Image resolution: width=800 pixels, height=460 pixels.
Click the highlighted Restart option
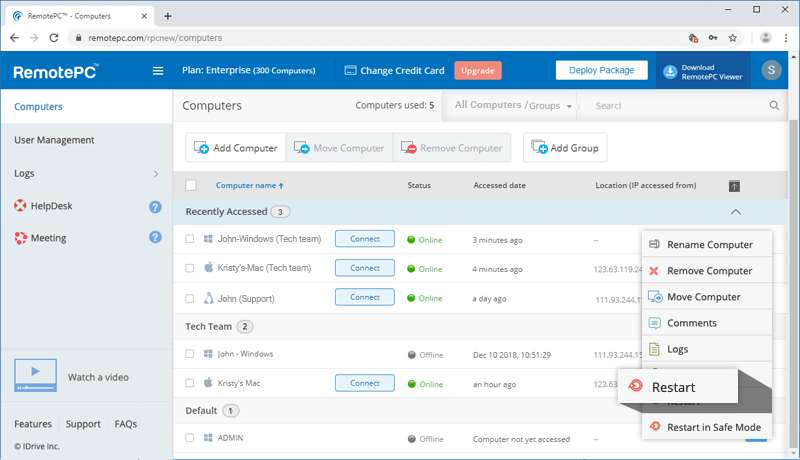point(678,387)
